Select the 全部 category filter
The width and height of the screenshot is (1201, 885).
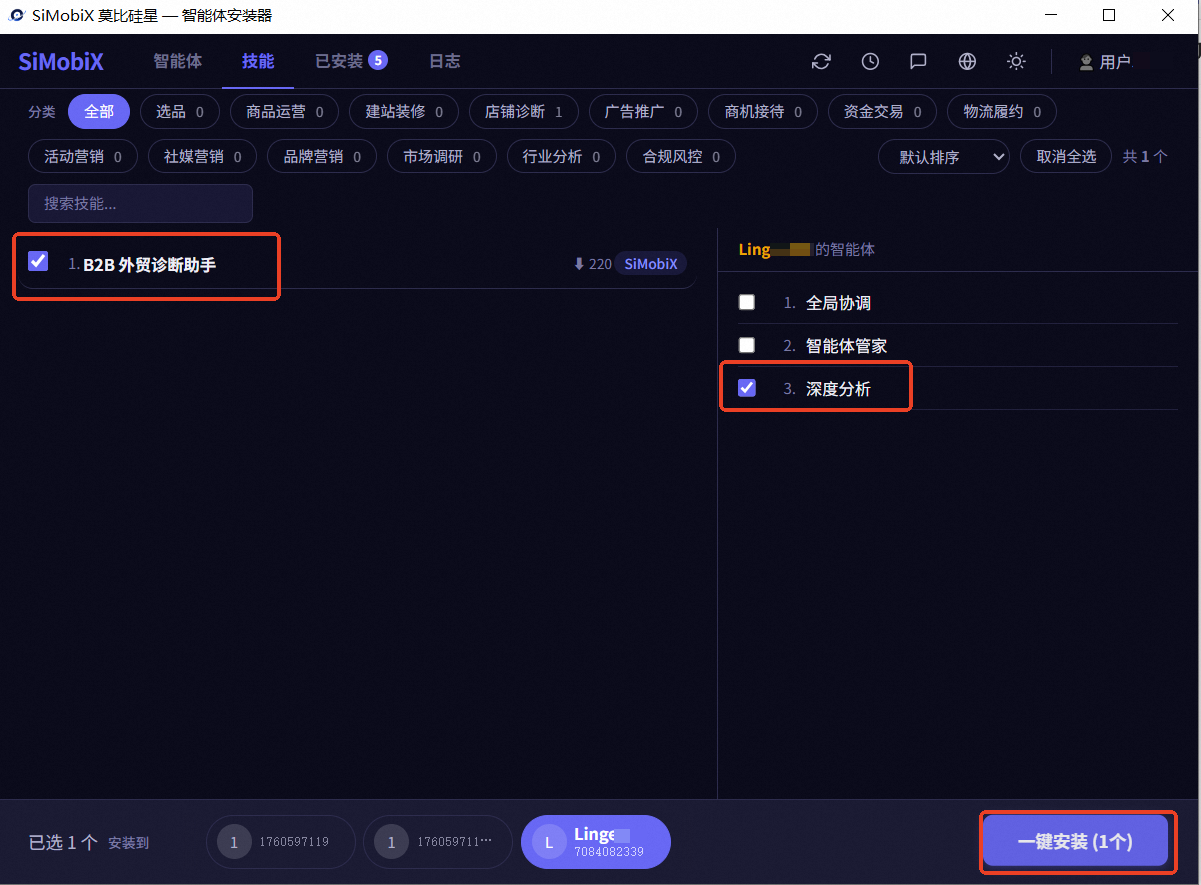[x=99, y=112]
